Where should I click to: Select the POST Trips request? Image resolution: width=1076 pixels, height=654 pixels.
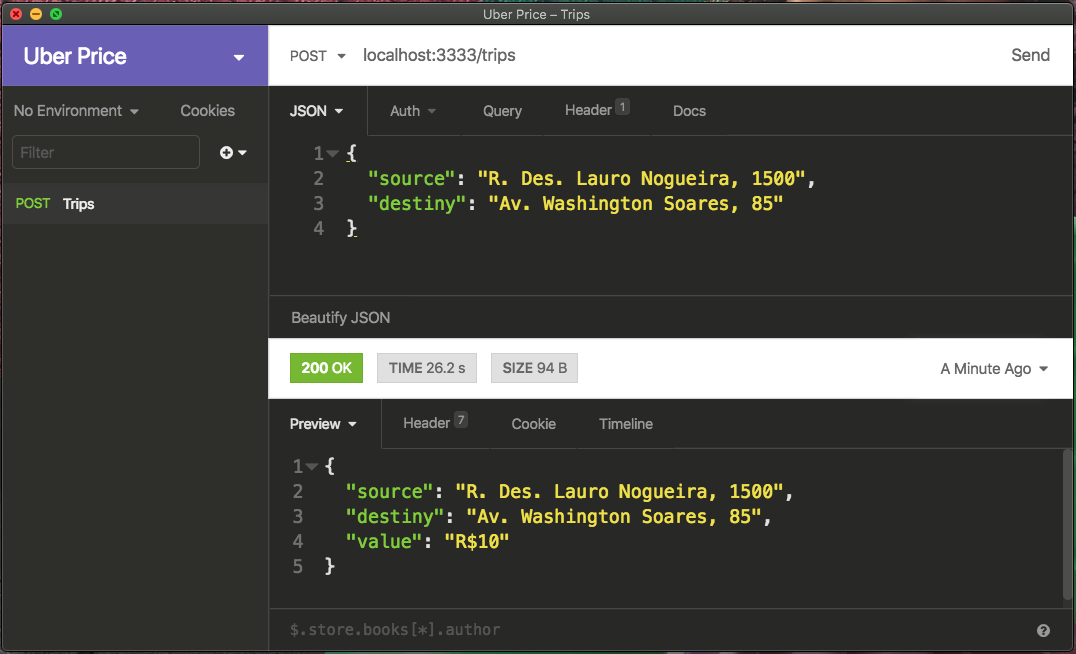(x=135, y=204)
